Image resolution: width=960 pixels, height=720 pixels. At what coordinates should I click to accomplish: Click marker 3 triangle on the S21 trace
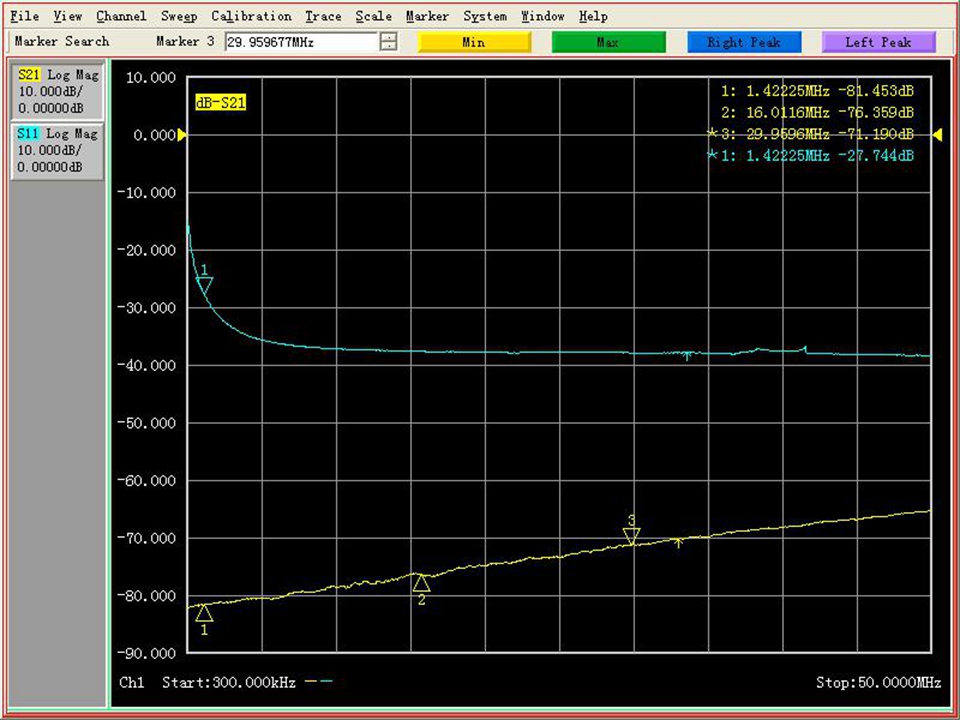coord(631,537)
